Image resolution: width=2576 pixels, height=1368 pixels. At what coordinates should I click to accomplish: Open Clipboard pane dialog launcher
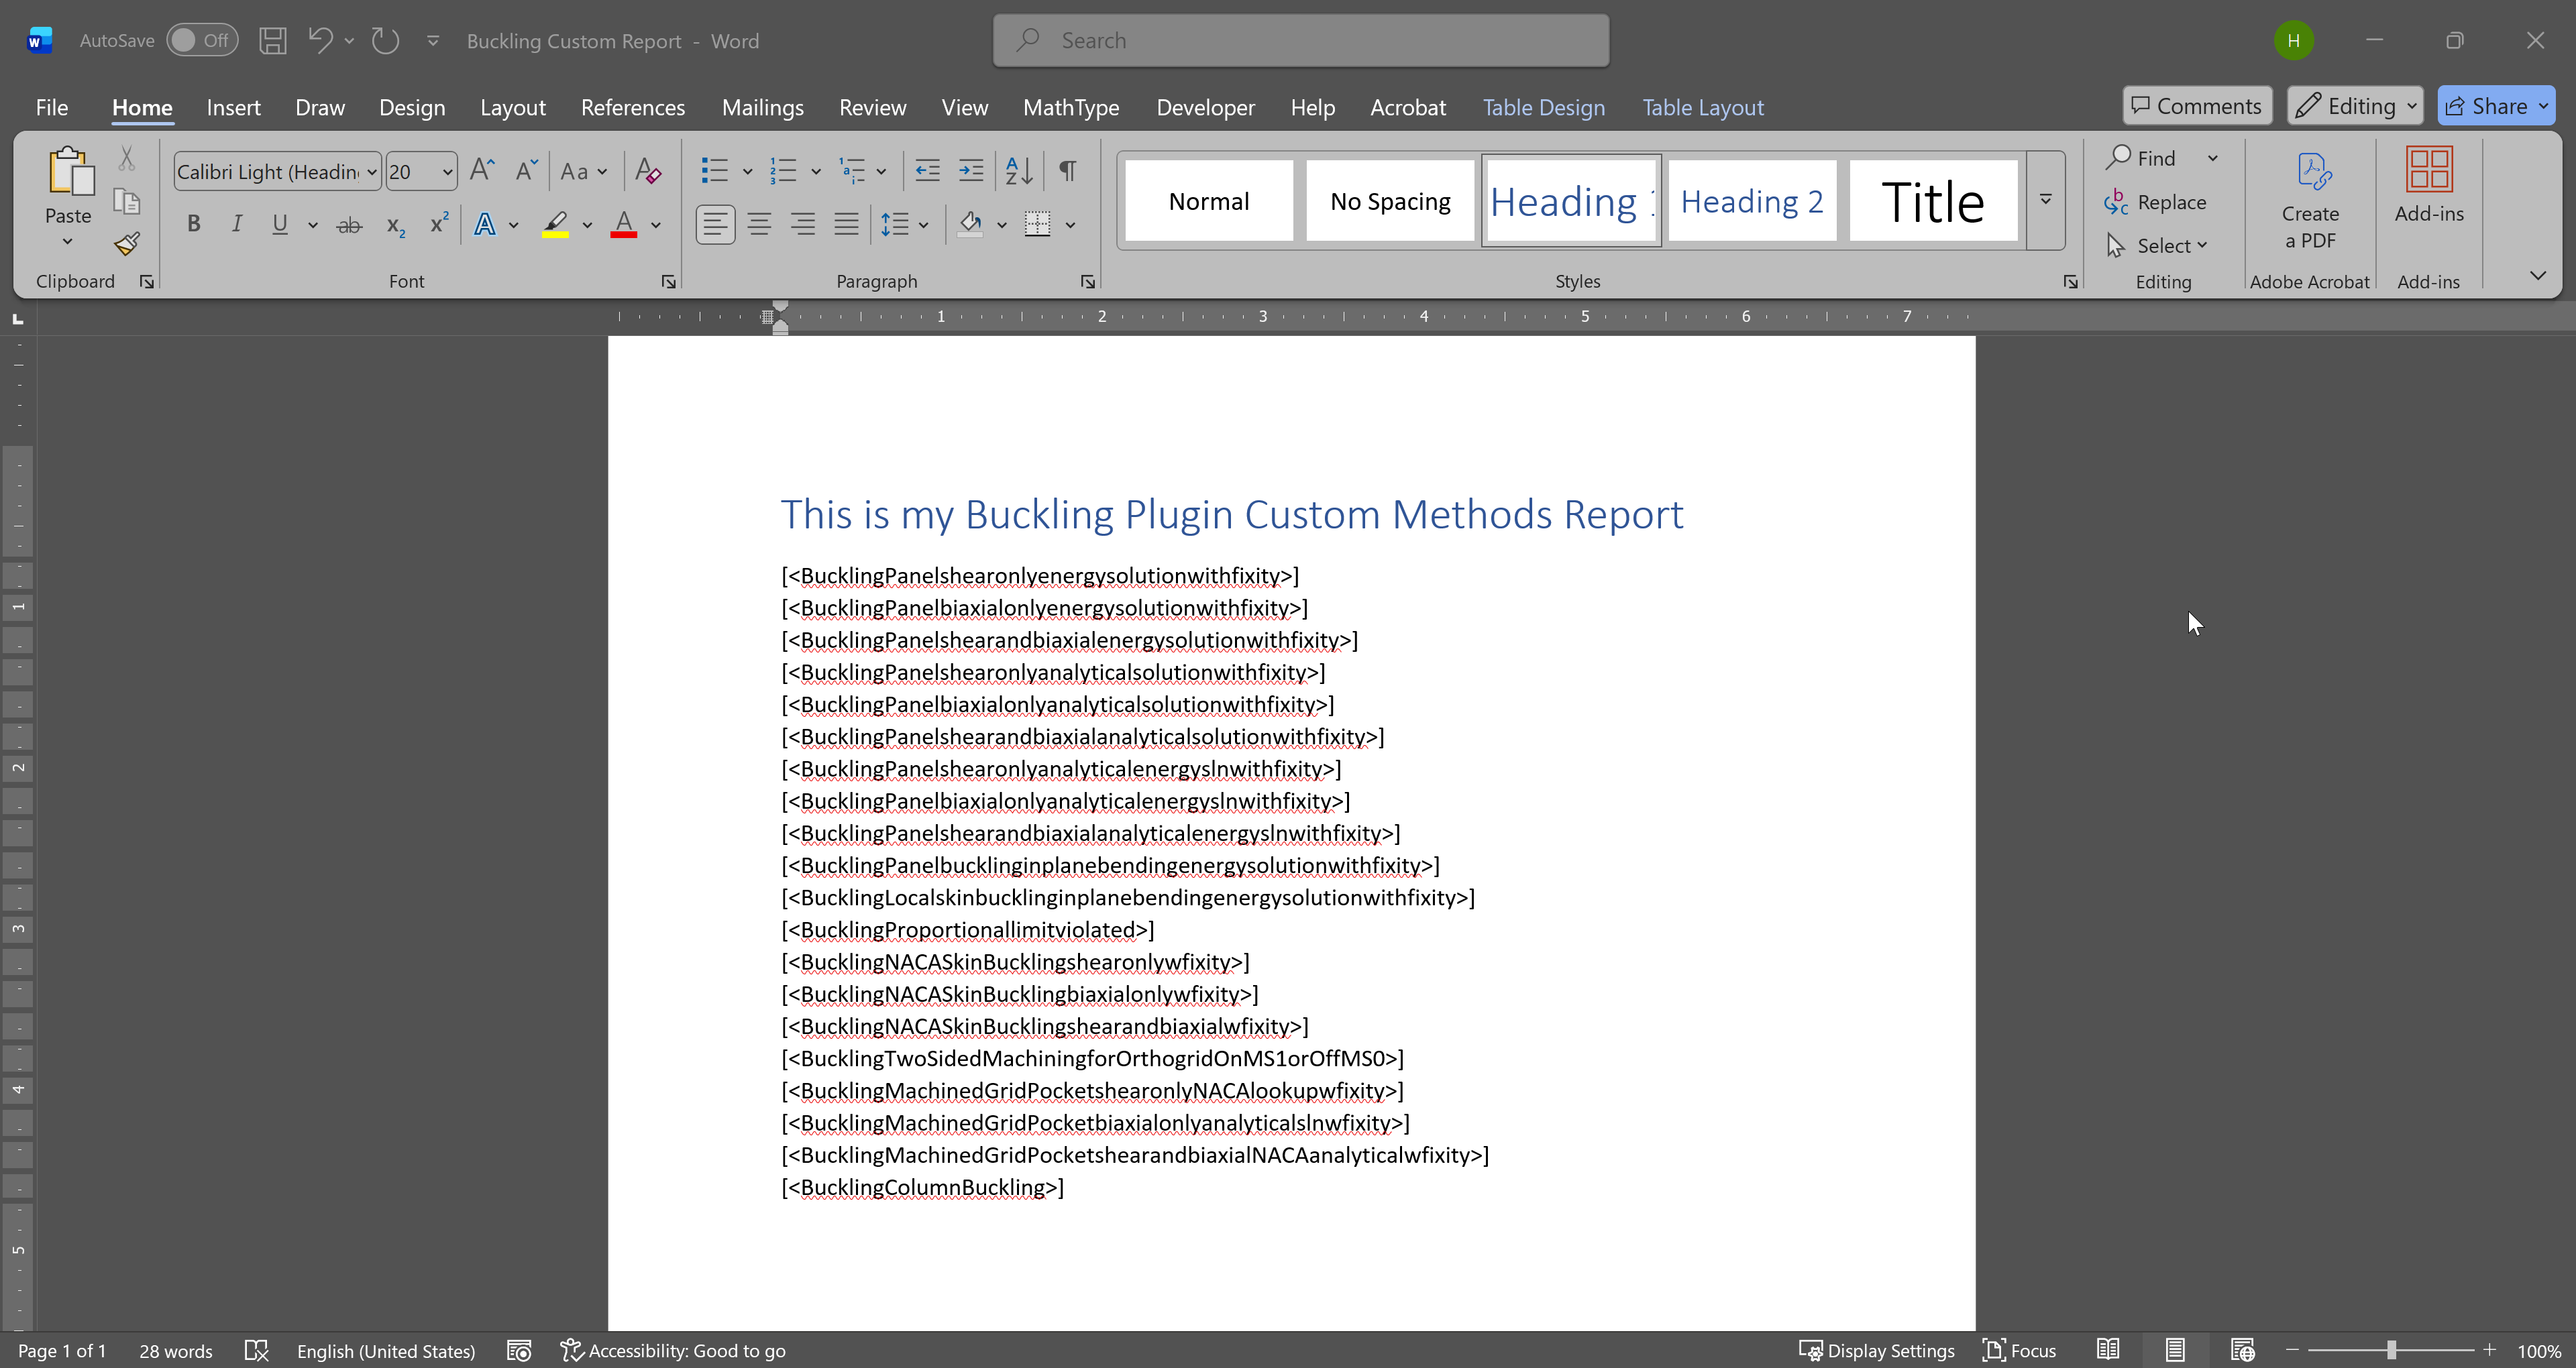pyautogui.click(x=147, y=282)
